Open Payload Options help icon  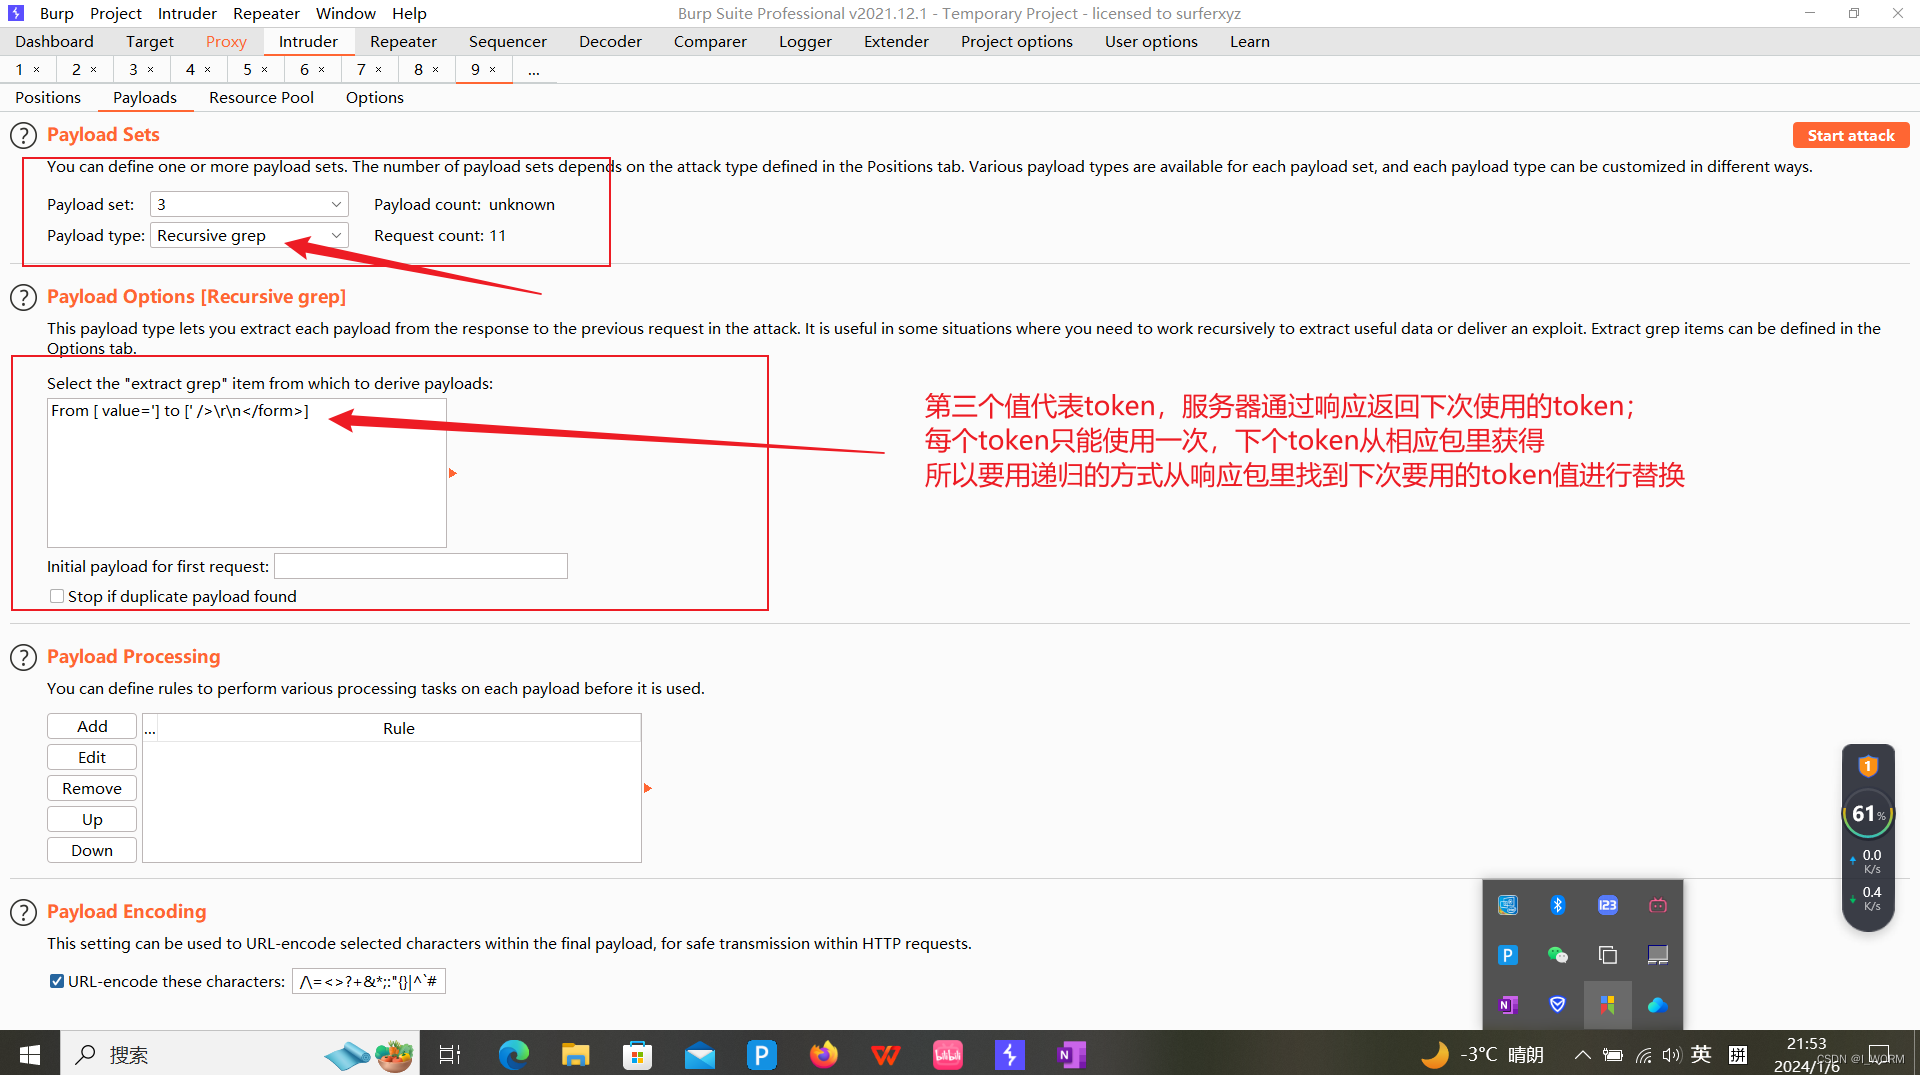point(23,297)
